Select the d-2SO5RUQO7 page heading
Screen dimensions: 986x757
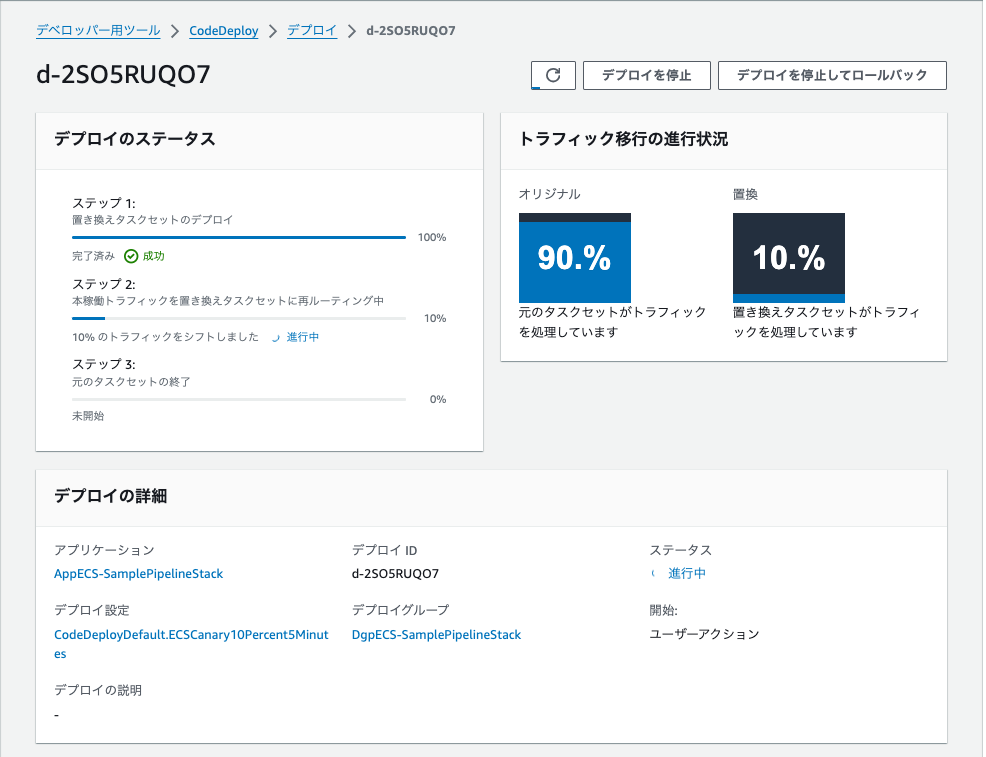(123, 75)
